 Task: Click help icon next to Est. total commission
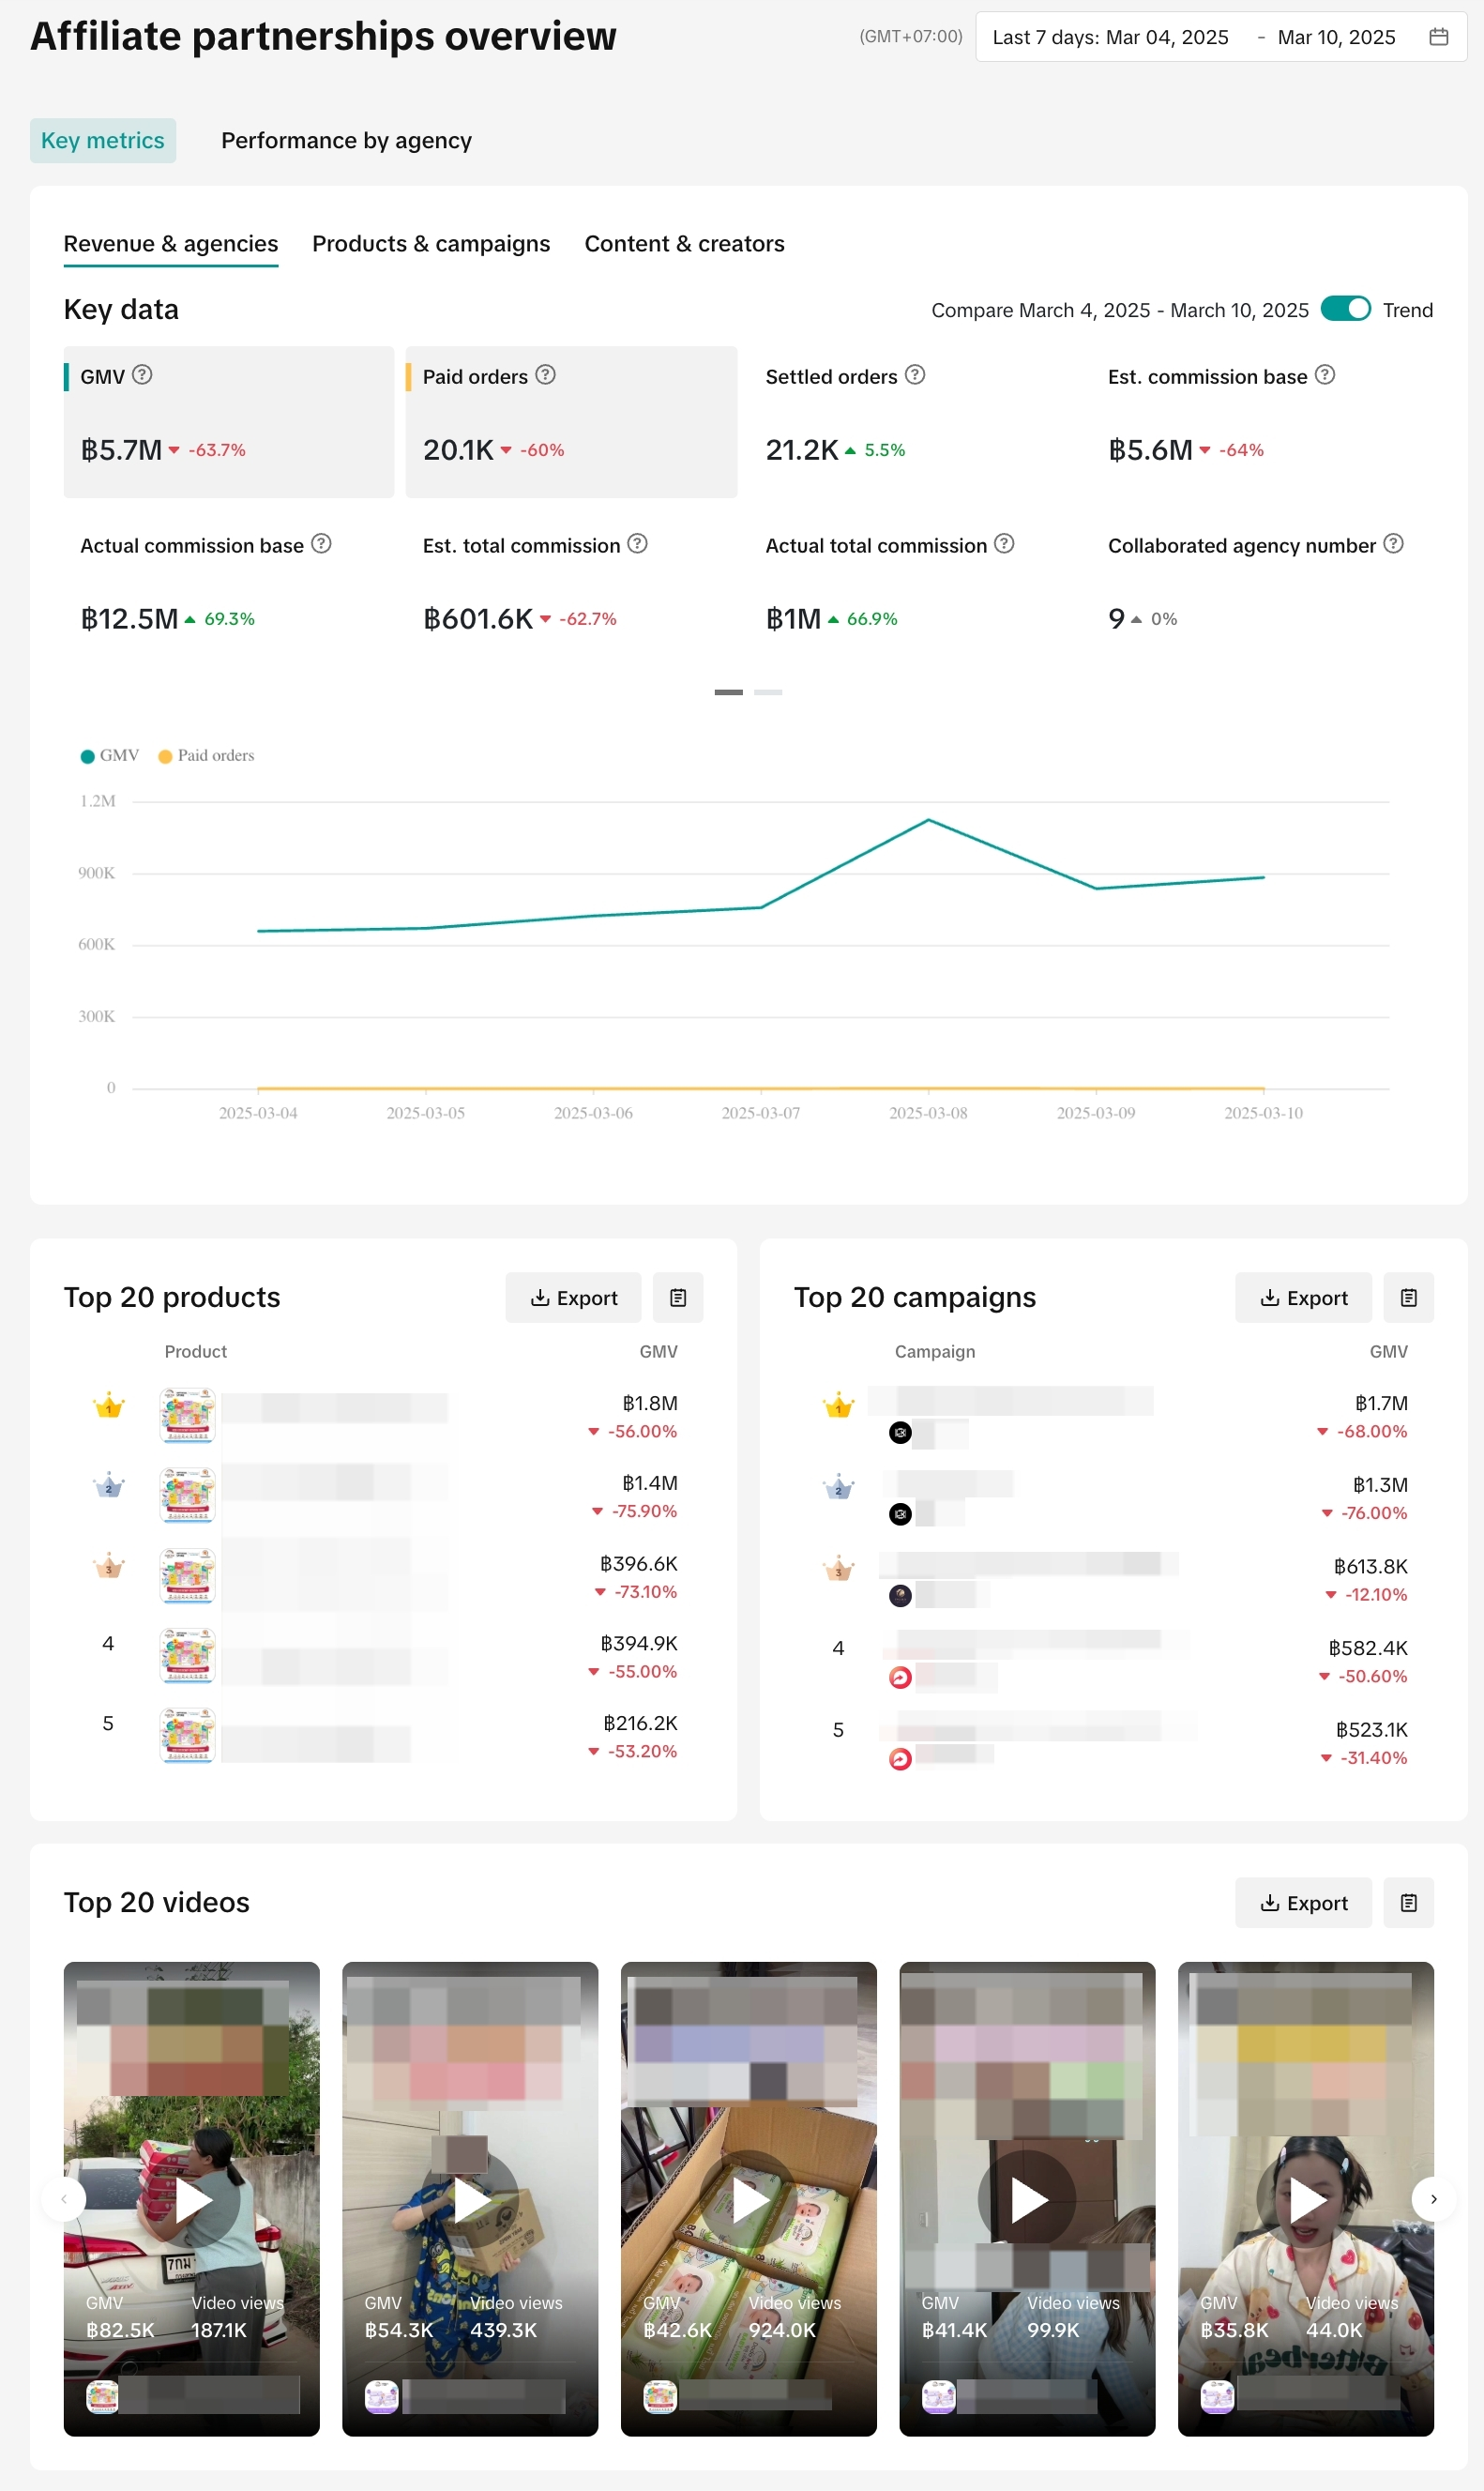637,544
